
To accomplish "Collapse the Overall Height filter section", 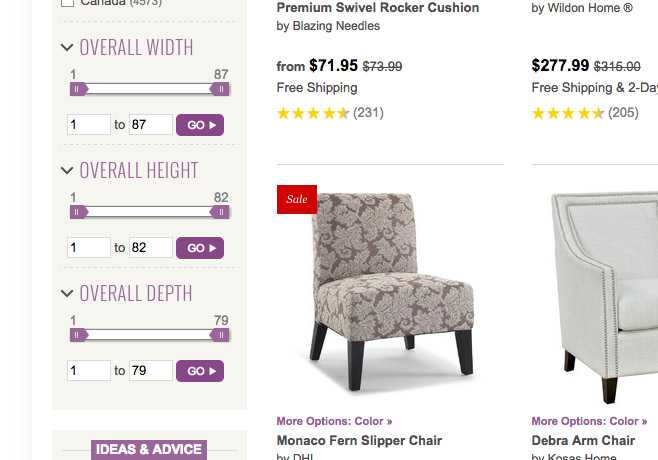I will pos(67,170).
